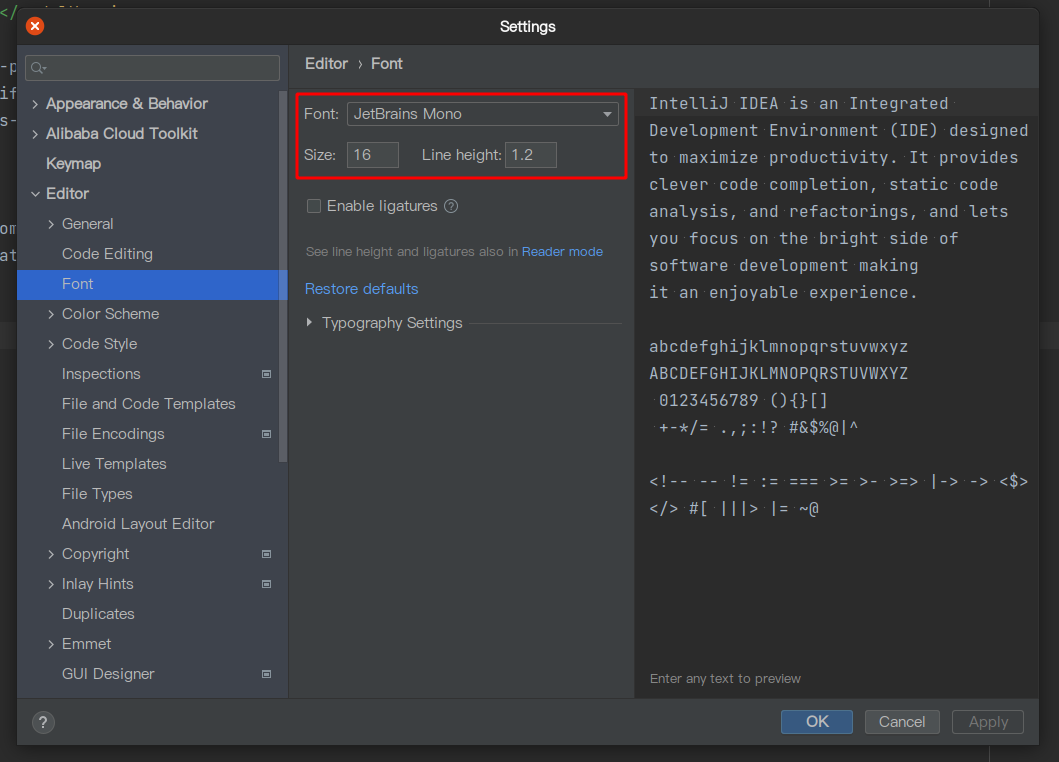The height and width of the screenshot is (762, 1059).
Task: Focus the settings search field
Action: [x=153, y=68]
